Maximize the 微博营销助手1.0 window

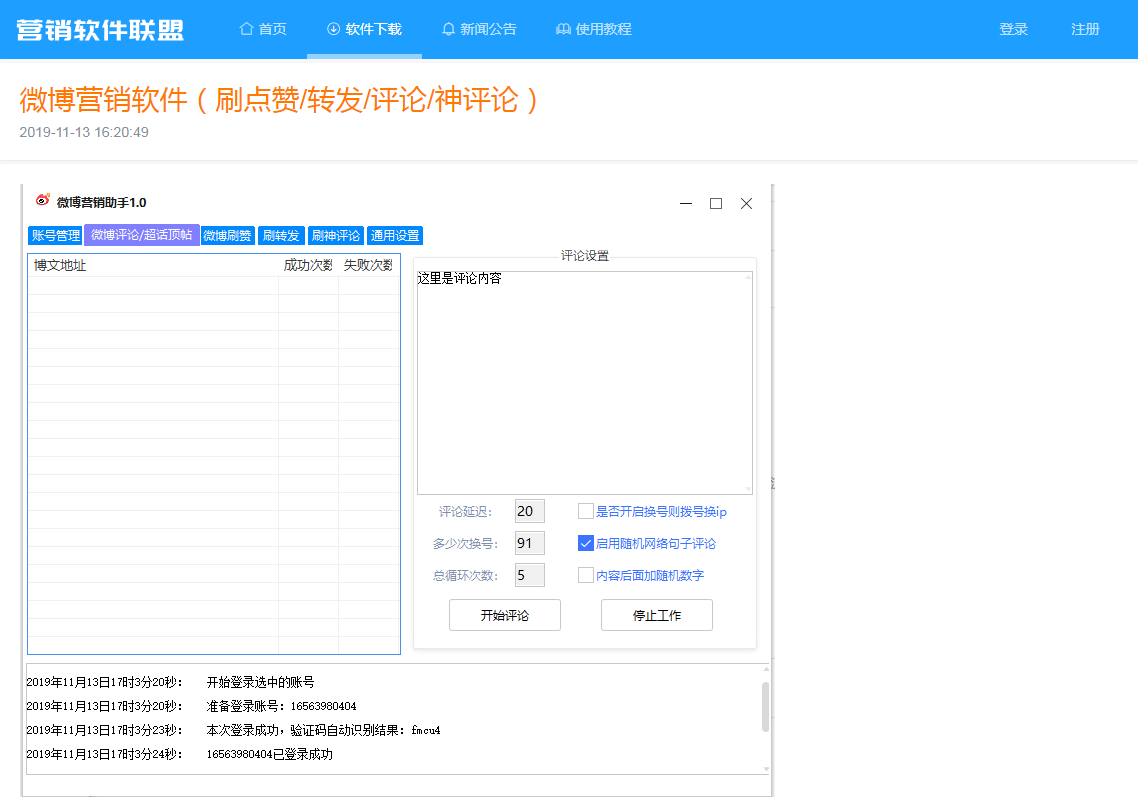(x=716, y=203)
